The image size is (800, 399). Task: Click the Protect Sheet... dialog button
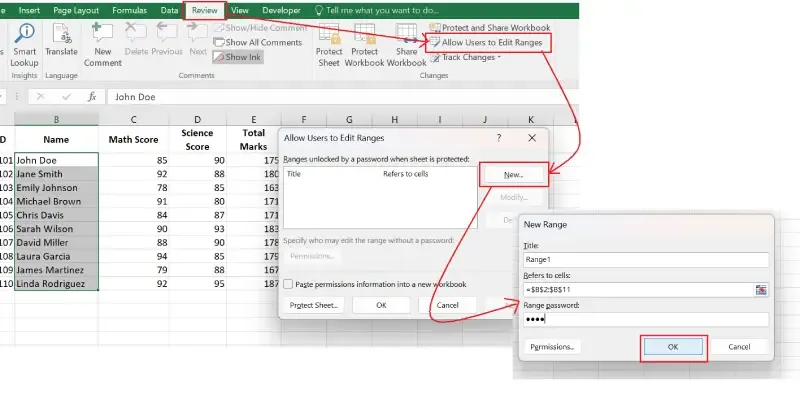coord(314,305)
